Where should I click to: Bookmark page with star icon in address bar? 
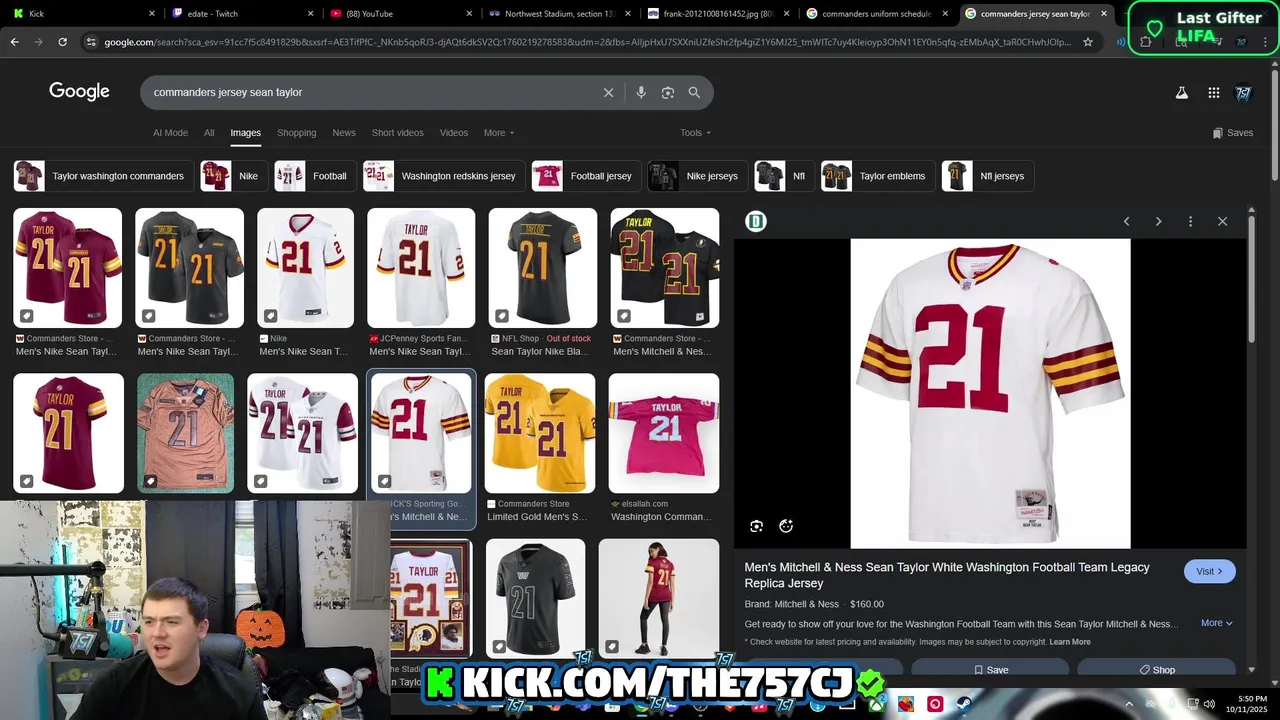tap(1088, 42)
